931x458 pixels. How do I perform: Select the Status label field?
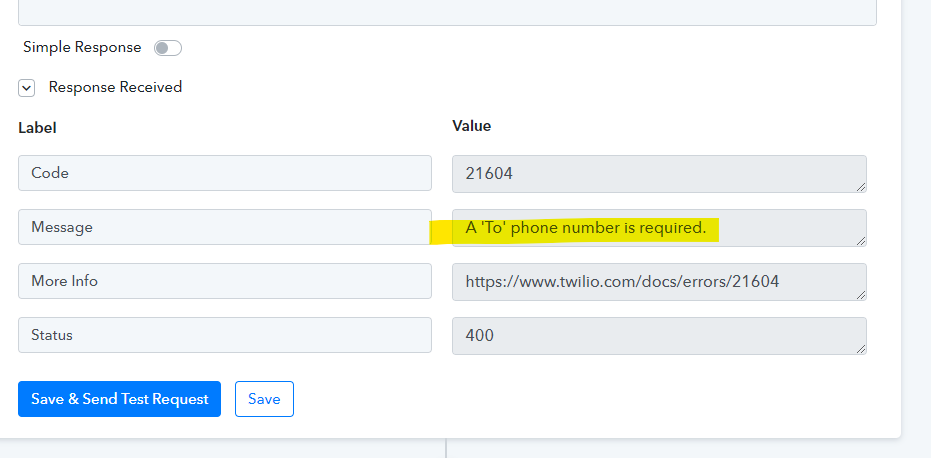(225, 335)
